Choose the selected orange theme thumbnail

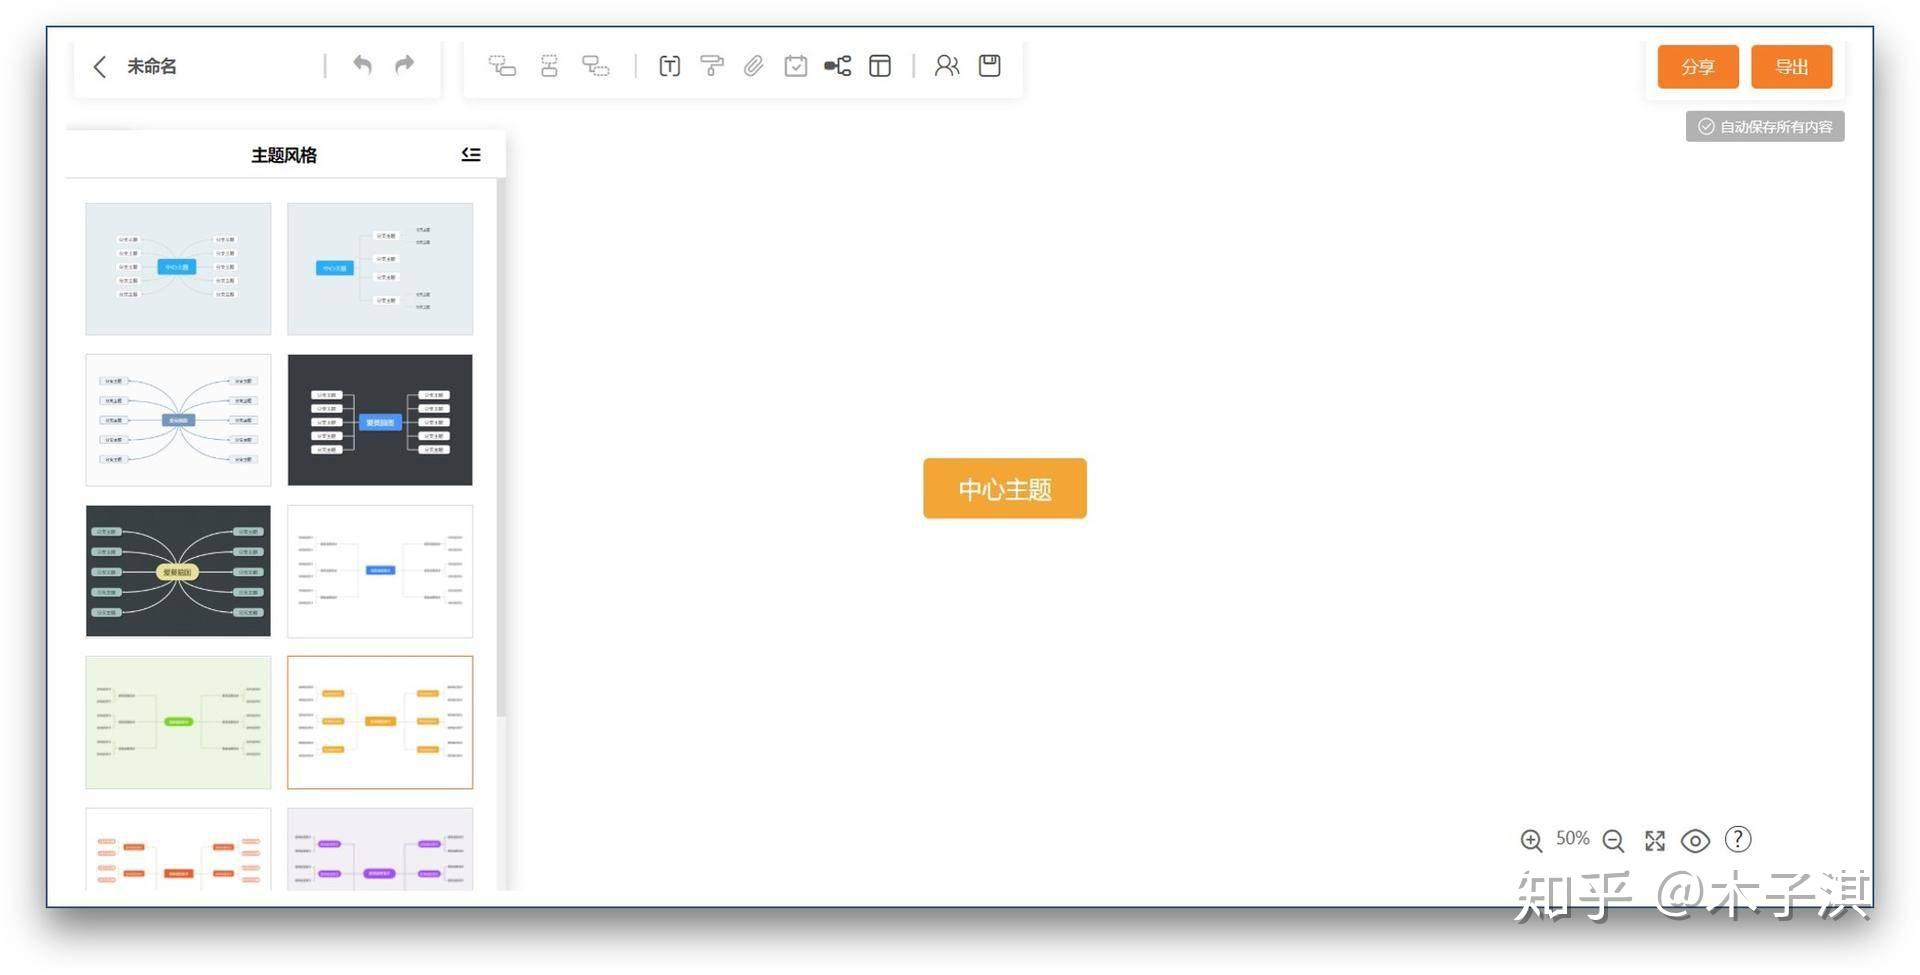tap(380, 722)
